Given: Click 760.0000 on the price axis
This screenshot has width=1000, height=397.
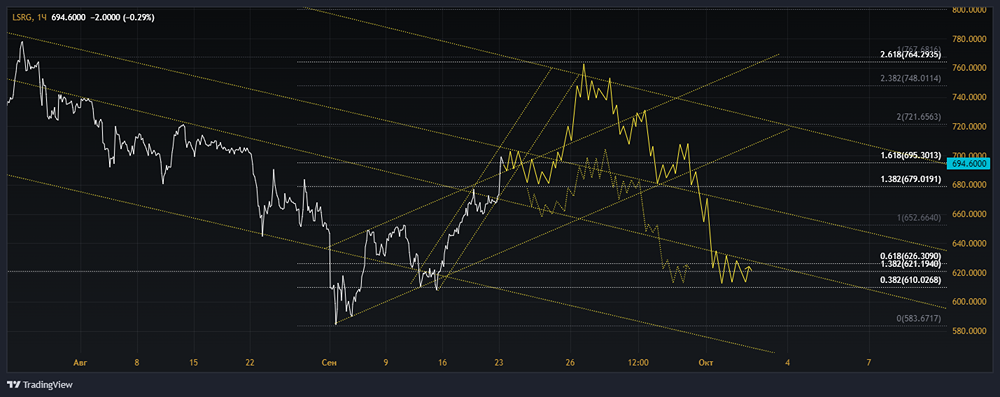Looking at the screenshot, I should [969, 68].
